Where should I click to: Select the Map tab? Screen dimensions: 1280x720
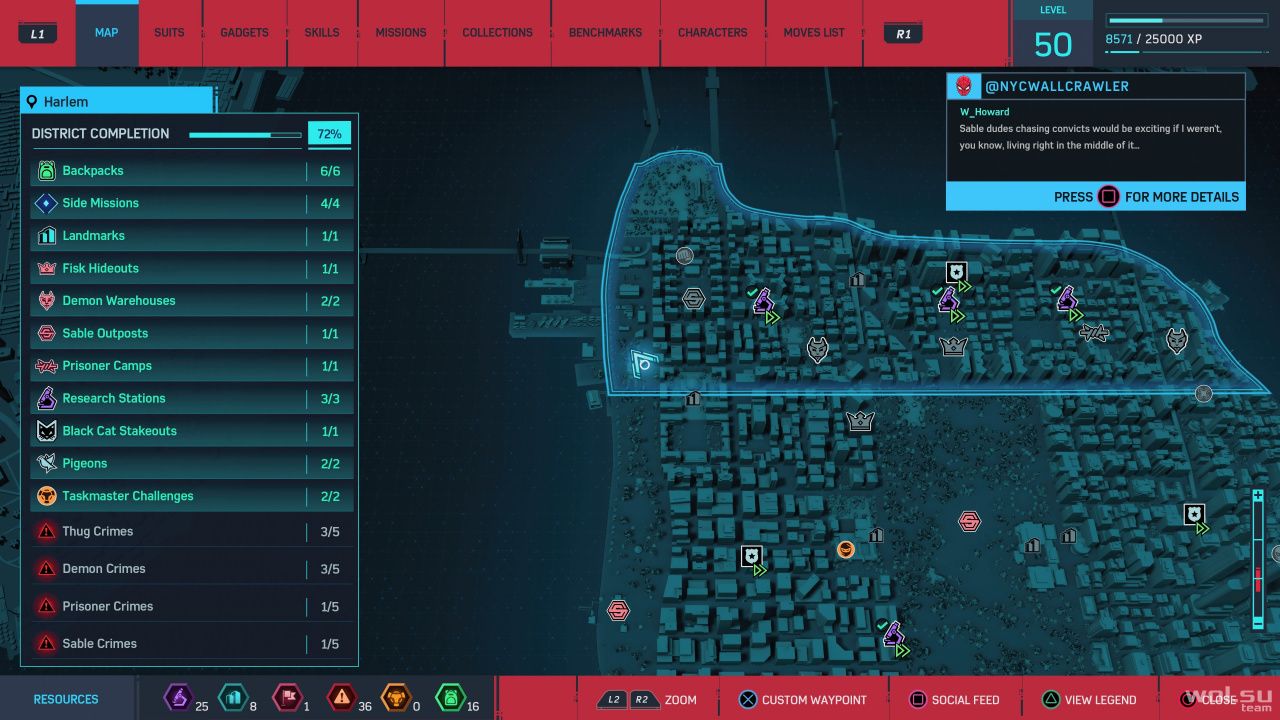[x=106, y=33]
